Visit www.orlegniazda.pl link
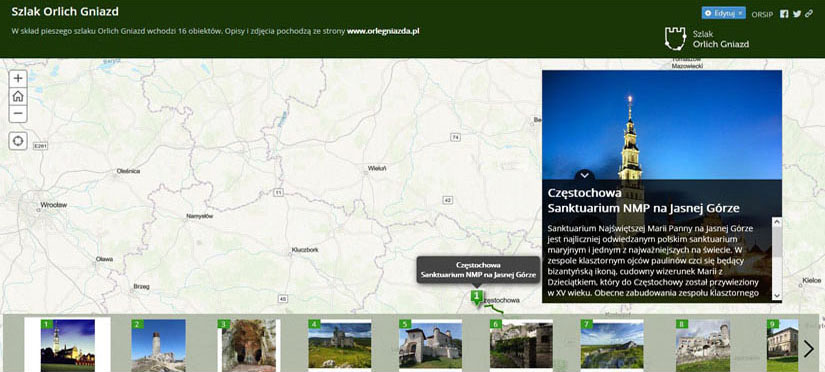This screenshot has height=372, width=825. pos(383,31)
